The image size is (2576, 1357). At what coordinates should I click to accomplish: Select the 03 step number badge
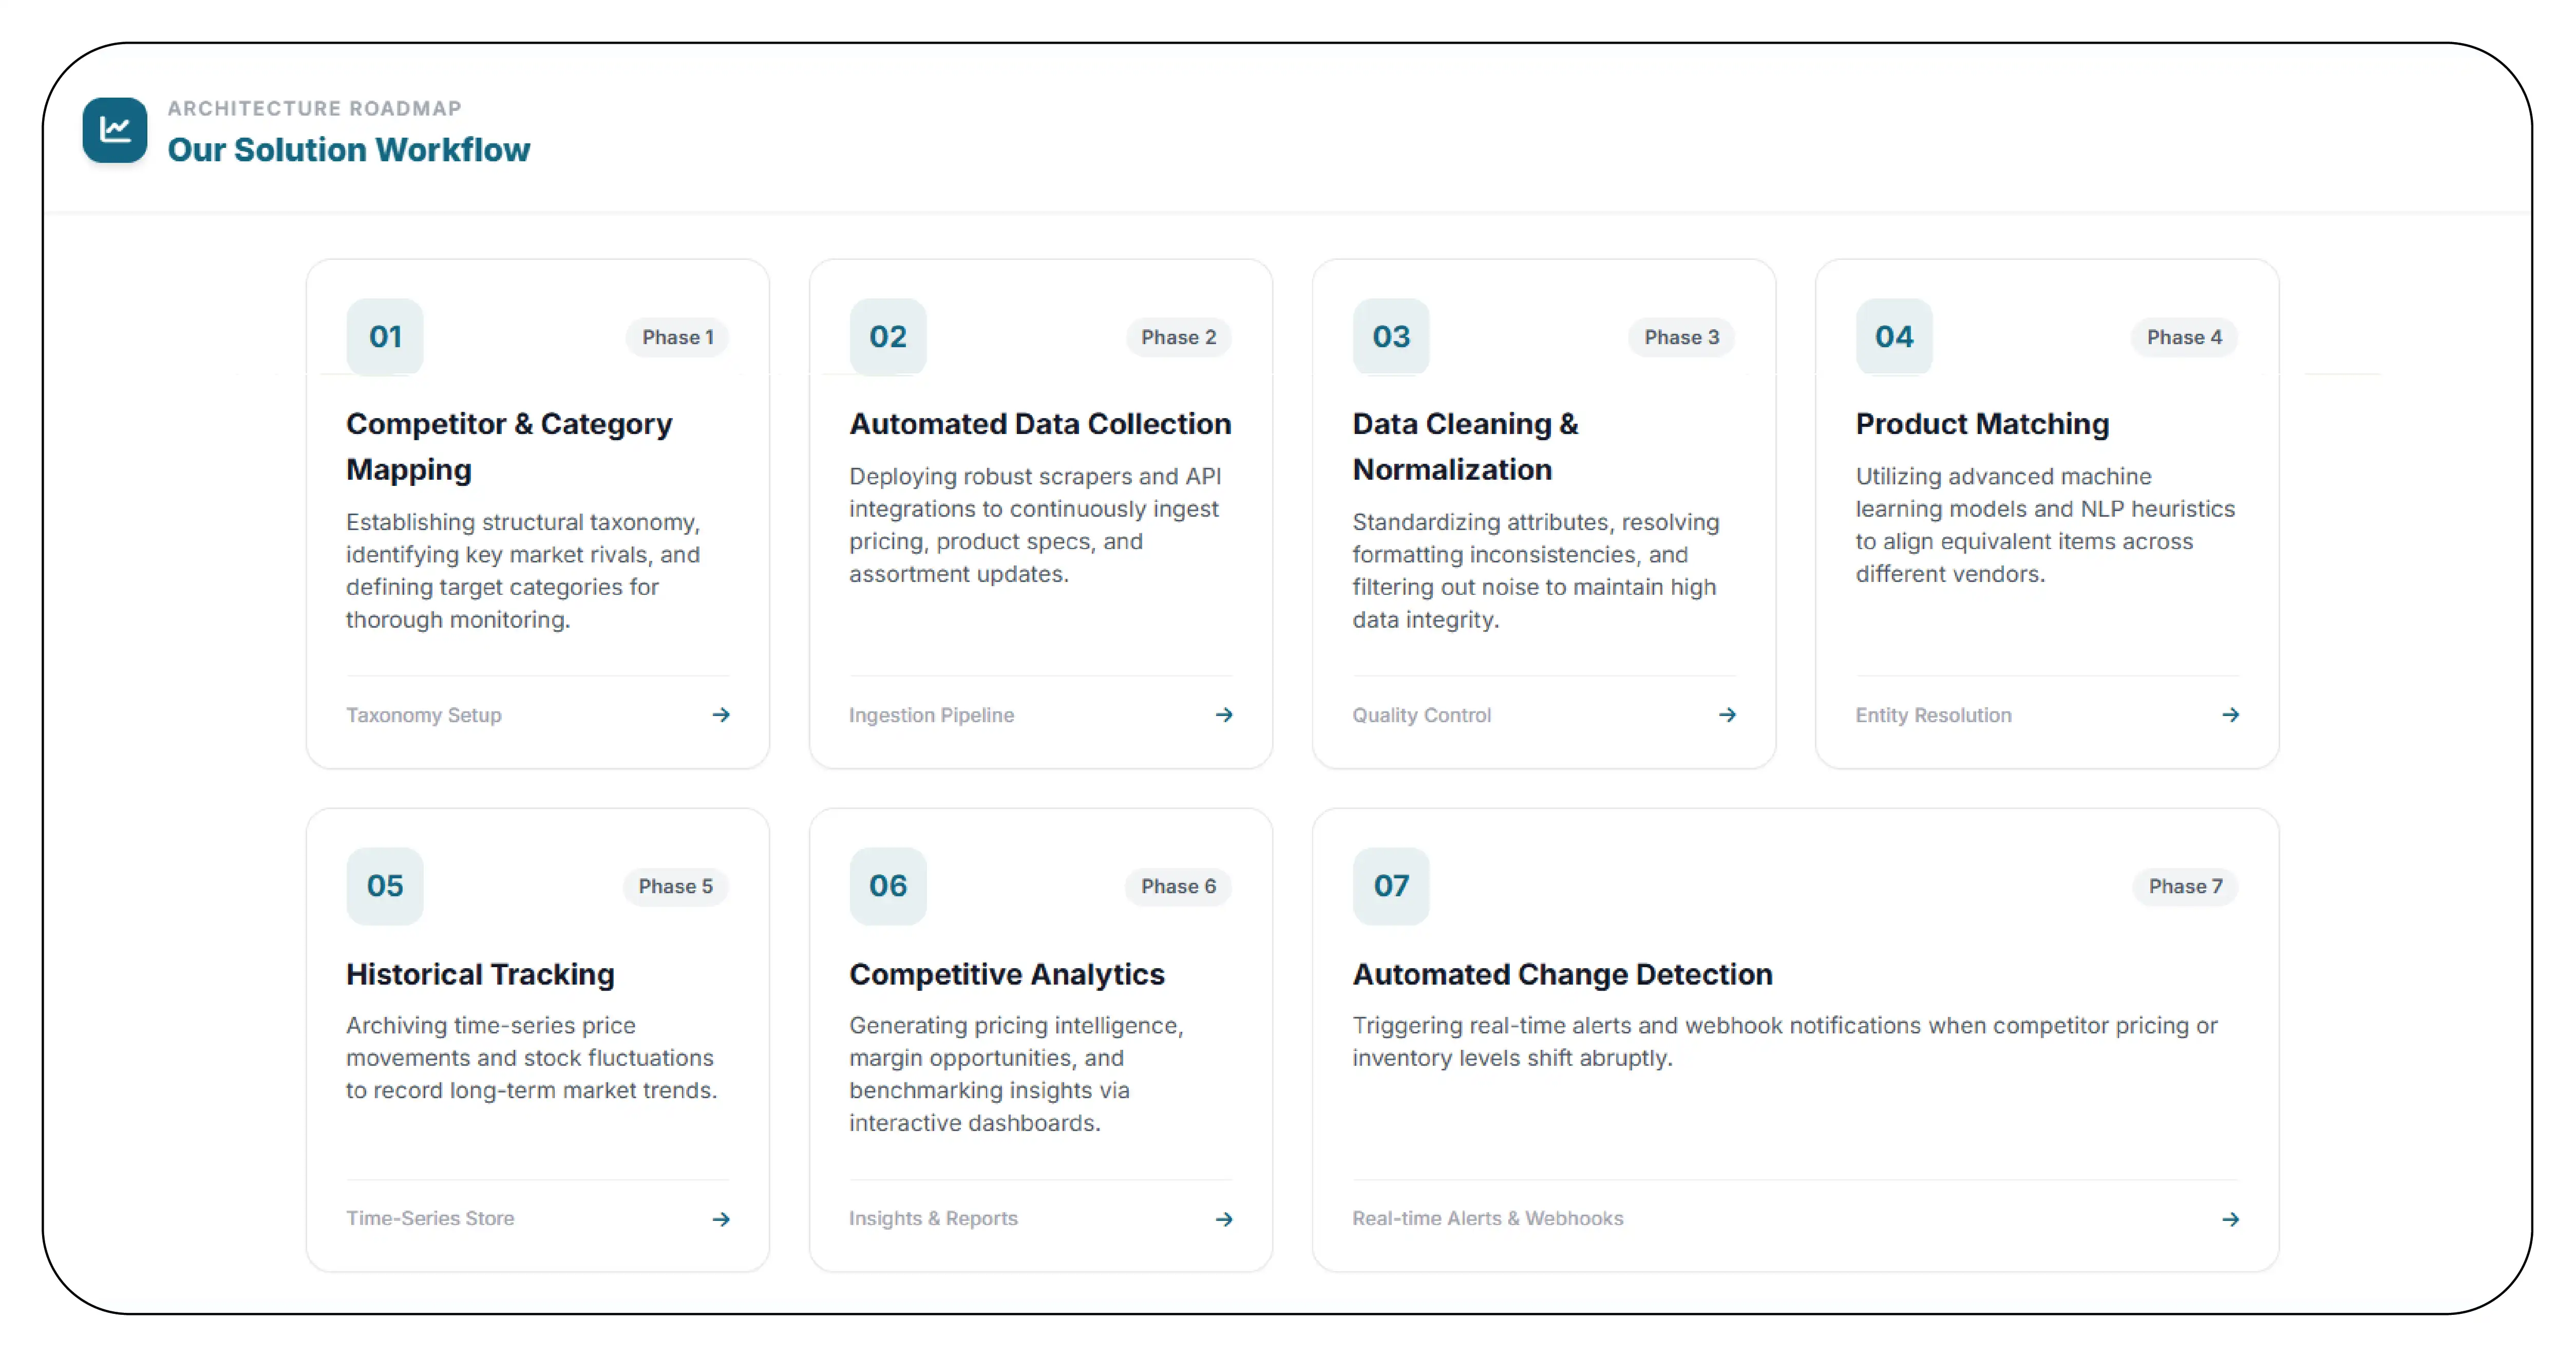click(x=1391, y=337)
